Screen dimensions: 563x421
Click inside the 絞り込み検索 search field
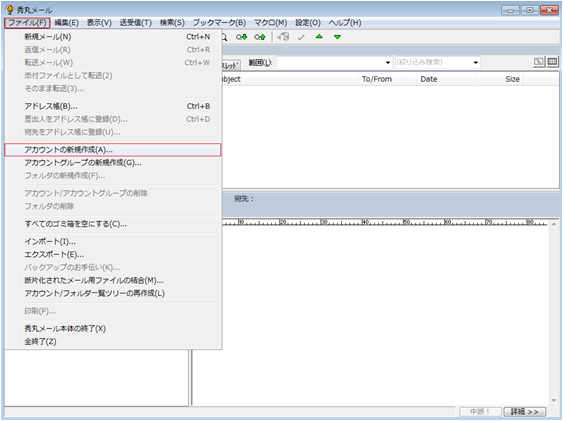click(x=433, y=62)
